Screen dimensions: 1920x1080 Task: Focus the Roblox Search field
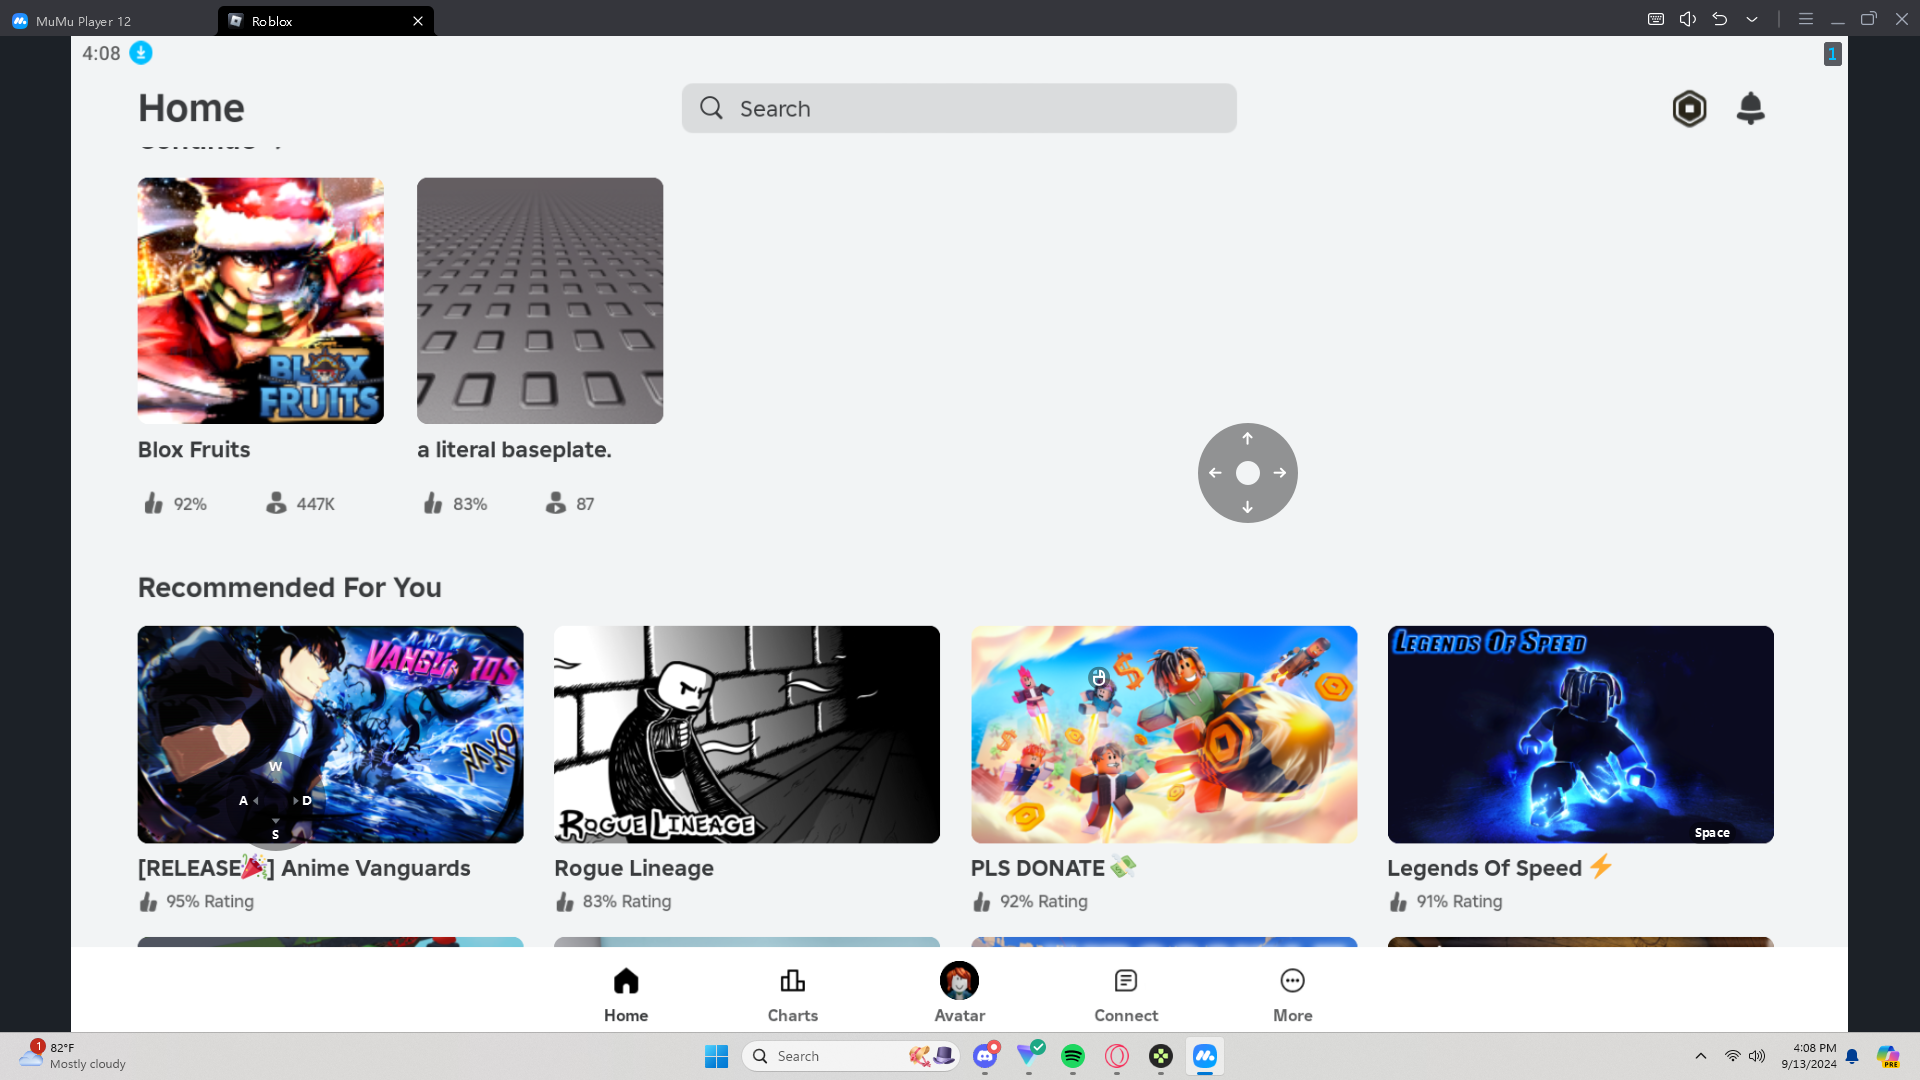(x=959, y=108)
